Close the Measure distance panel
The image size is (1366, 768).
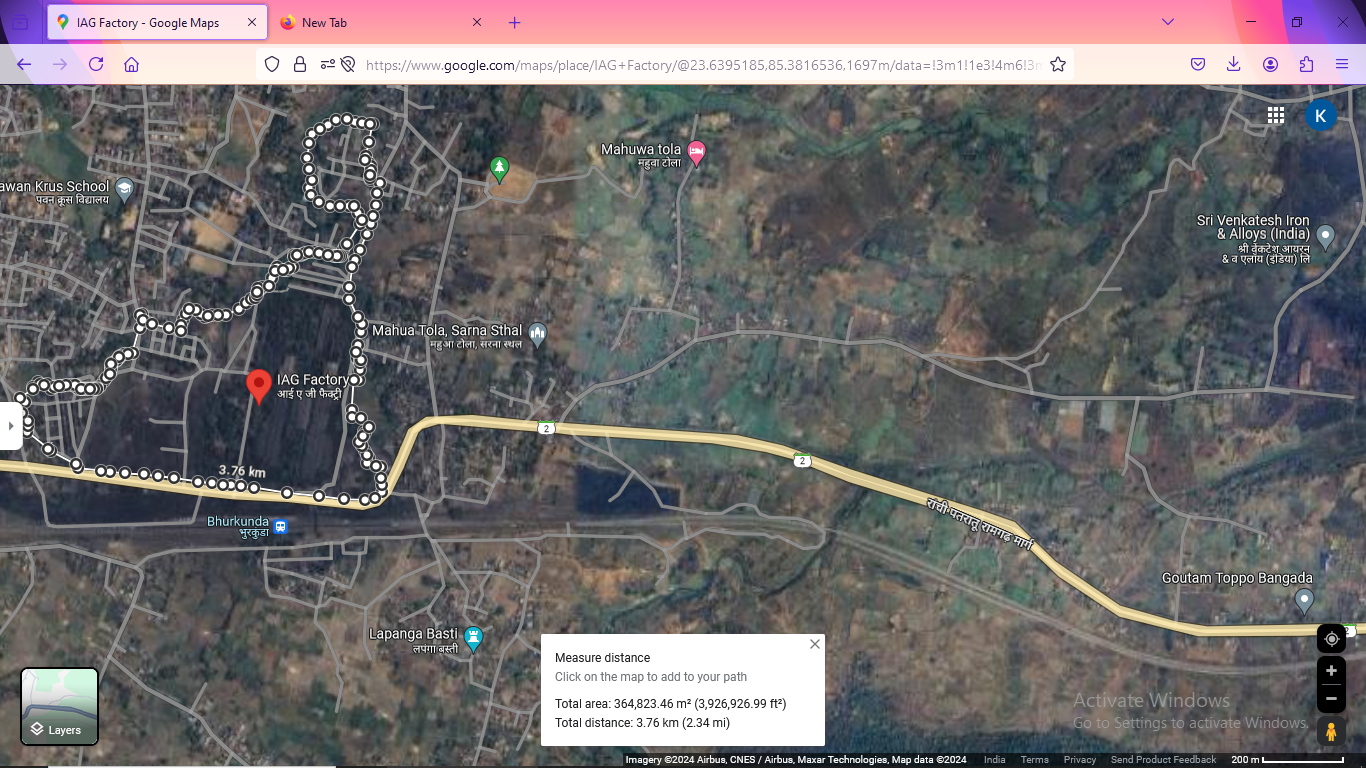(x=815, y=644)
